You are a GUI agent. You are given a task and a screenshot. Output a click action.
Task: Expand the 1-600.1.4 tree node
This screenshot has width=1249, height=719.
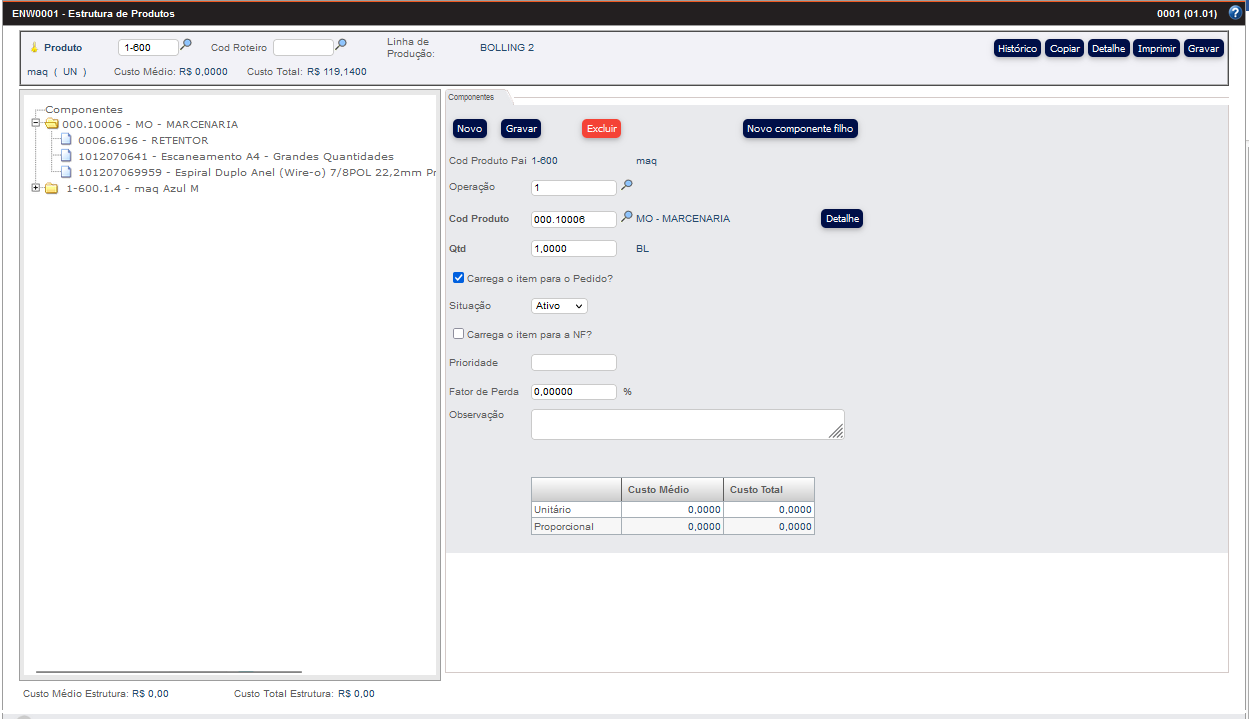tap(36, 188)
